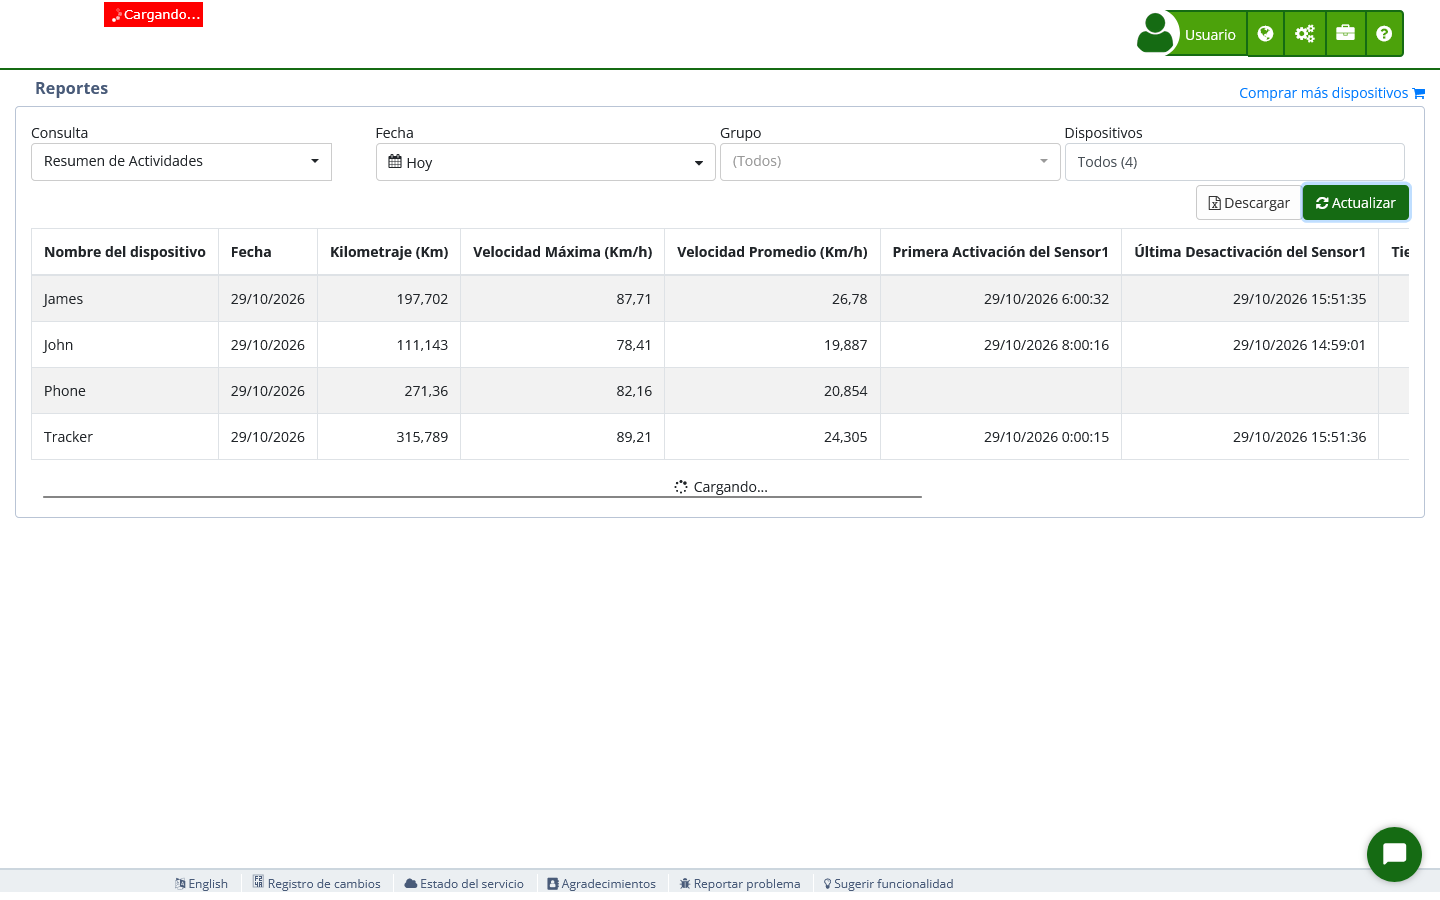This screenshot has width=1440, height=900.
Task: Open the help question mark icon
Action: point(1384,34)
